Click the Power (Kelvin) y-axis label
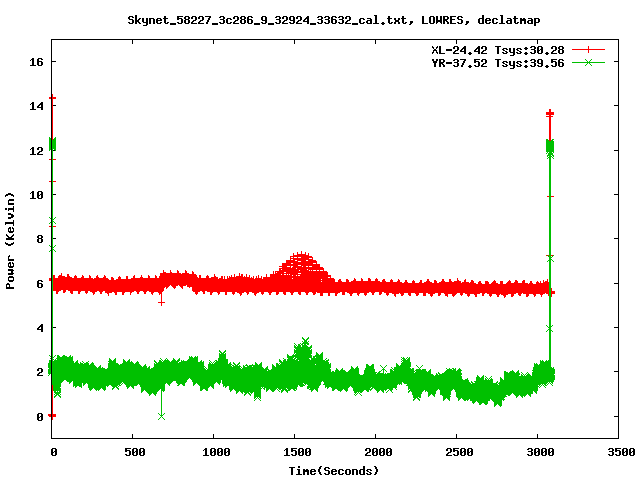 tap(10, 241)
